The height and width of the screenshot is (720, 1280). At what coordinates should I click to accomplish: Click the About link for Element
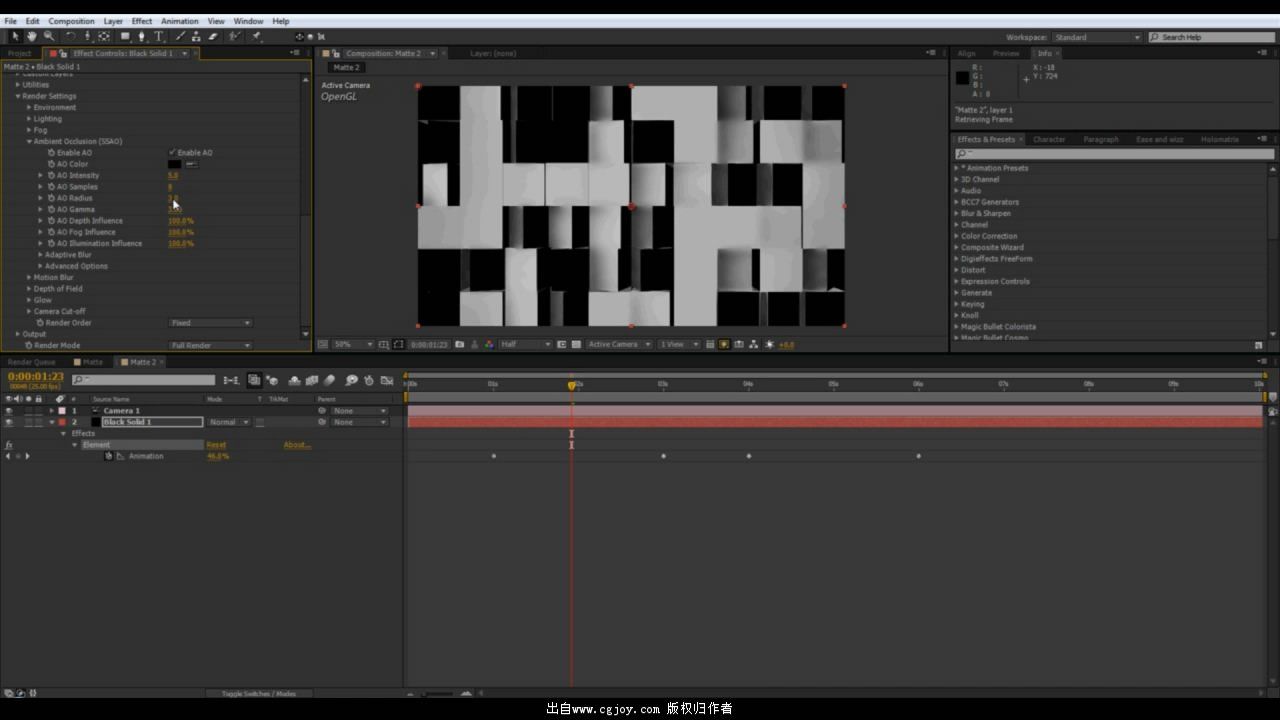pos(297,445)
